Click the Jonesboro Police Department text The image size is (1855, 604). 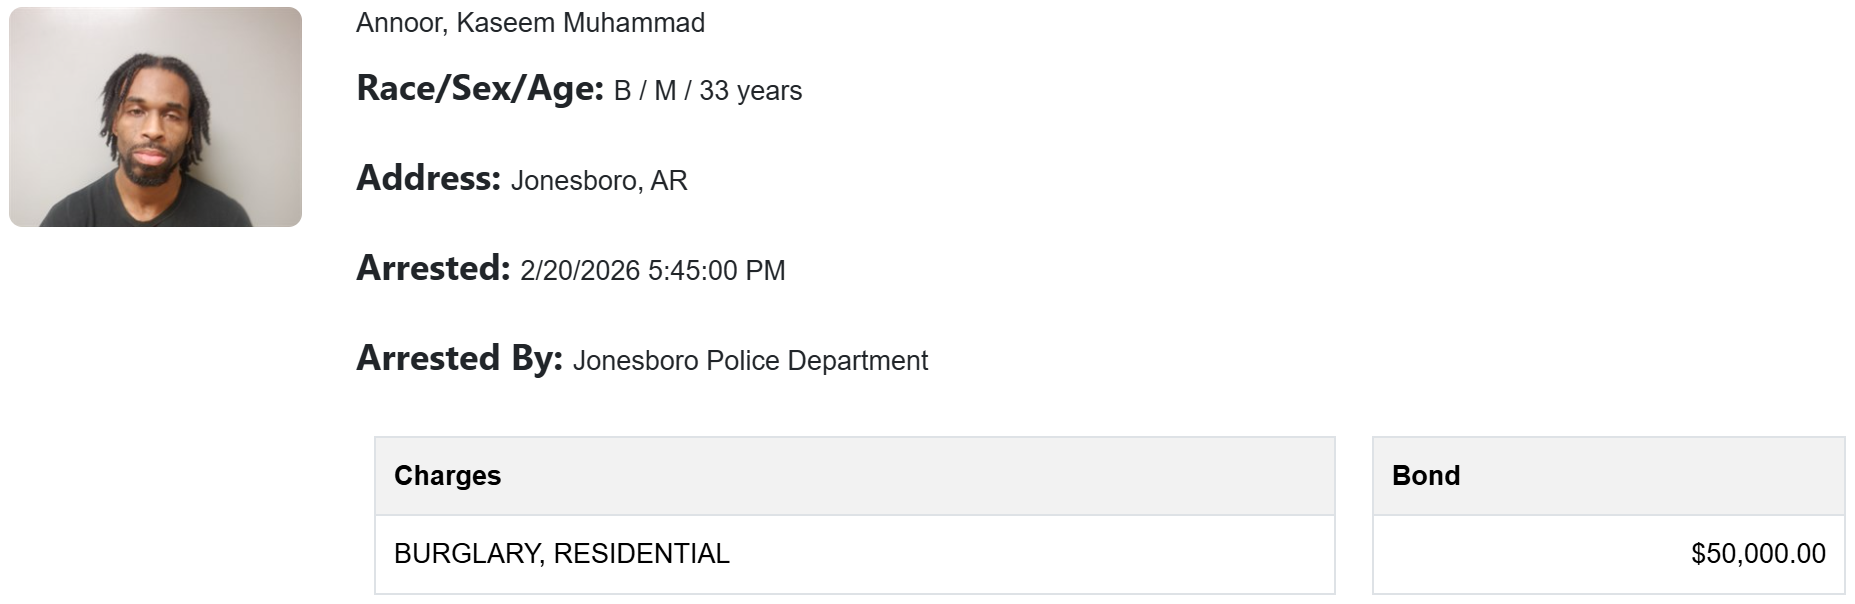click(750, 361)
